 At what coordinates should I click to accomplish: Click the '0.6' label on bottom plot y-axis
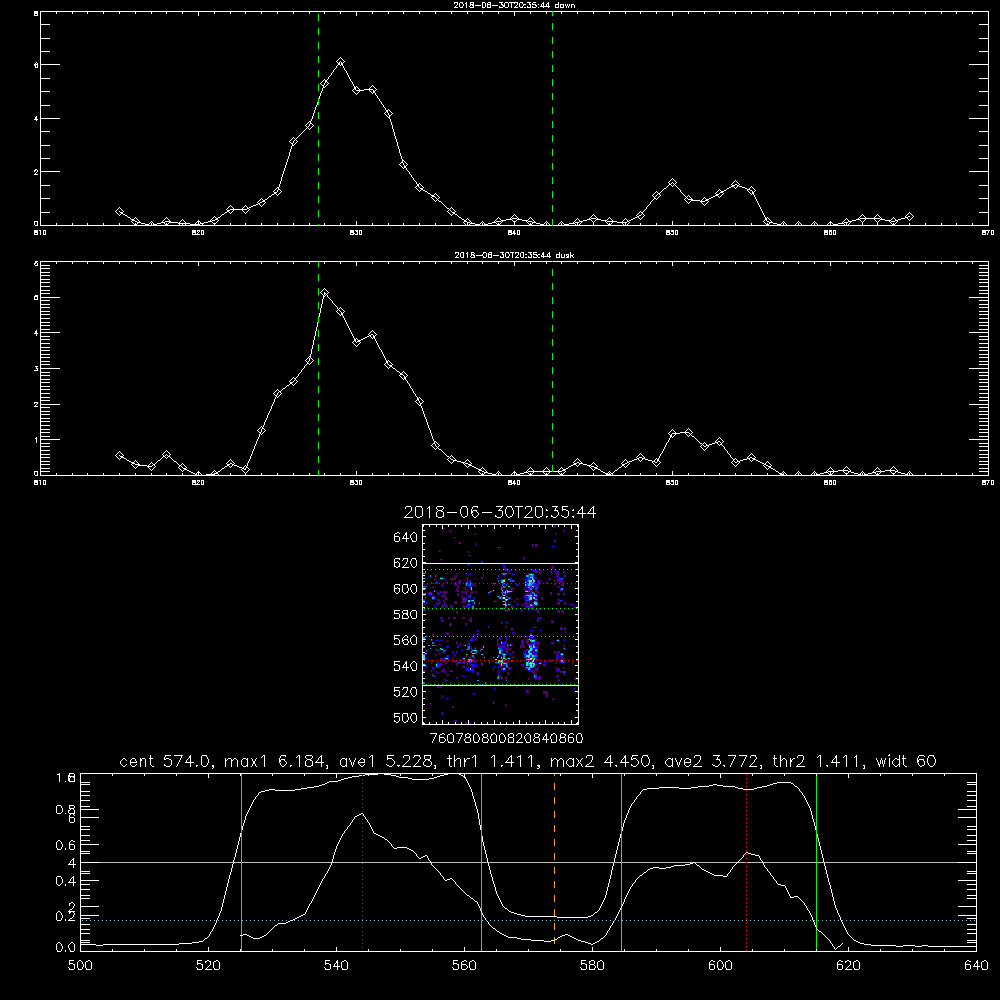tap(66, 845)
